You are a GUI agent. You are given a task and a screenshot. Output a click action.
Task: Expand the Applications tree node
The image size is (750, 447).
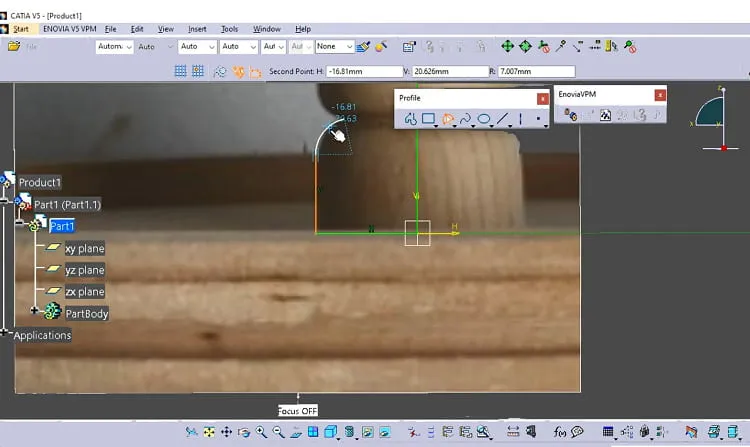point(4,332)
